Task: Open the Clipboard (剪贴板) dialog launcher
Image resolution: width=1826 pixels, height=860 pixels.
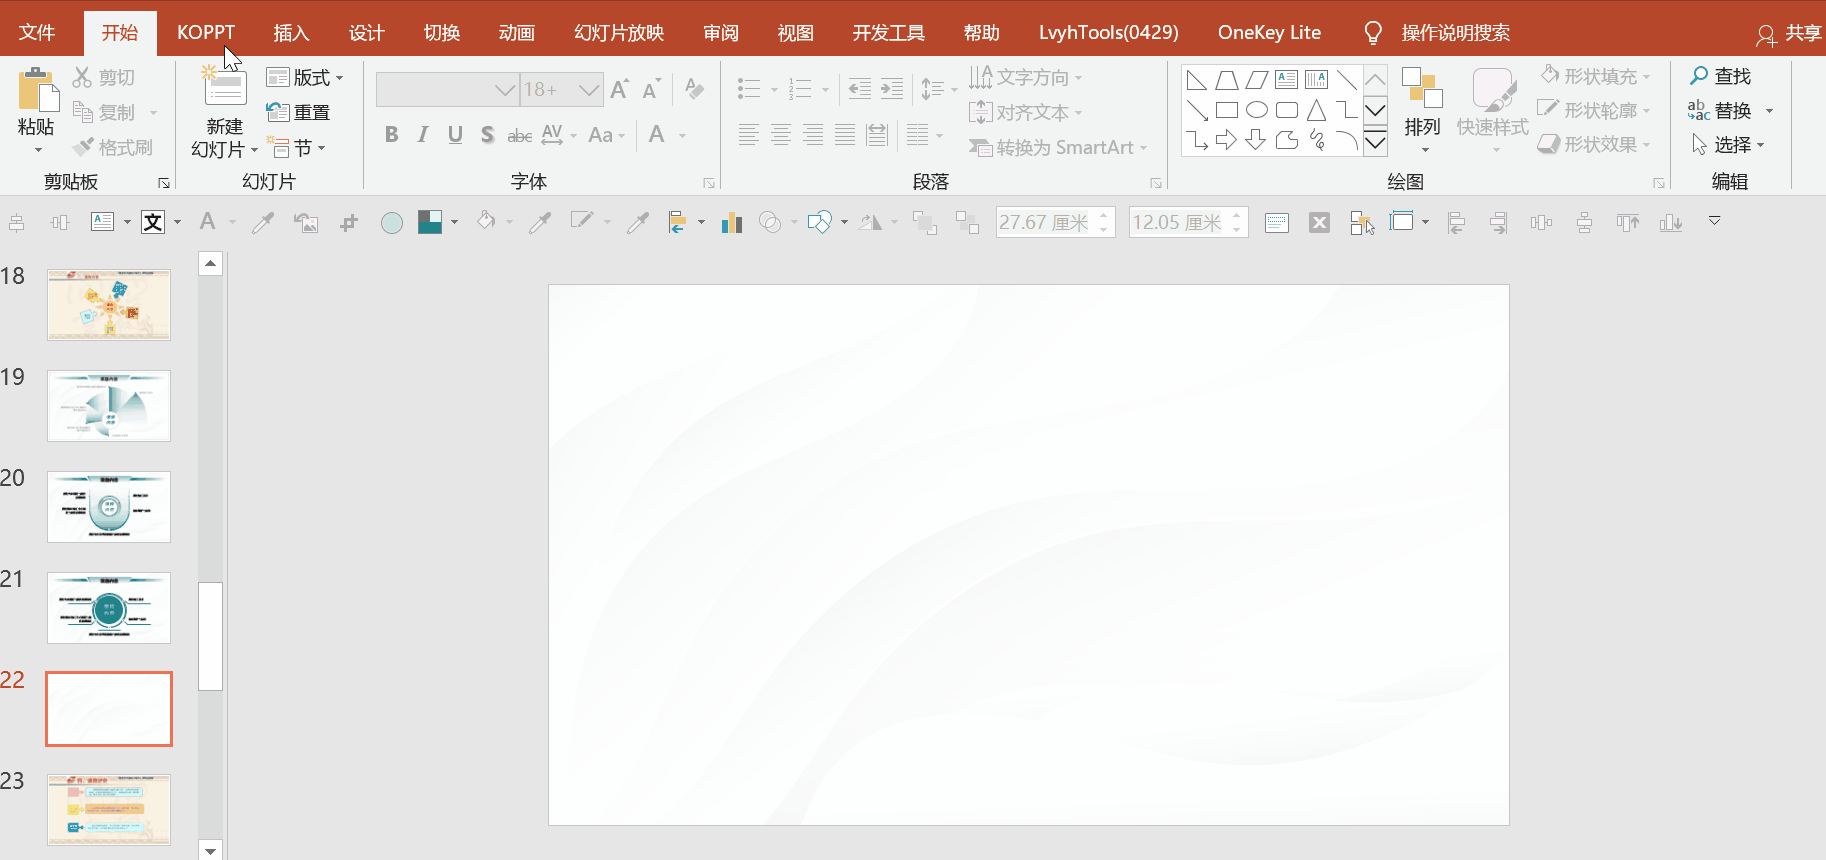Action: pyautogui.click(x=164, y=183)
